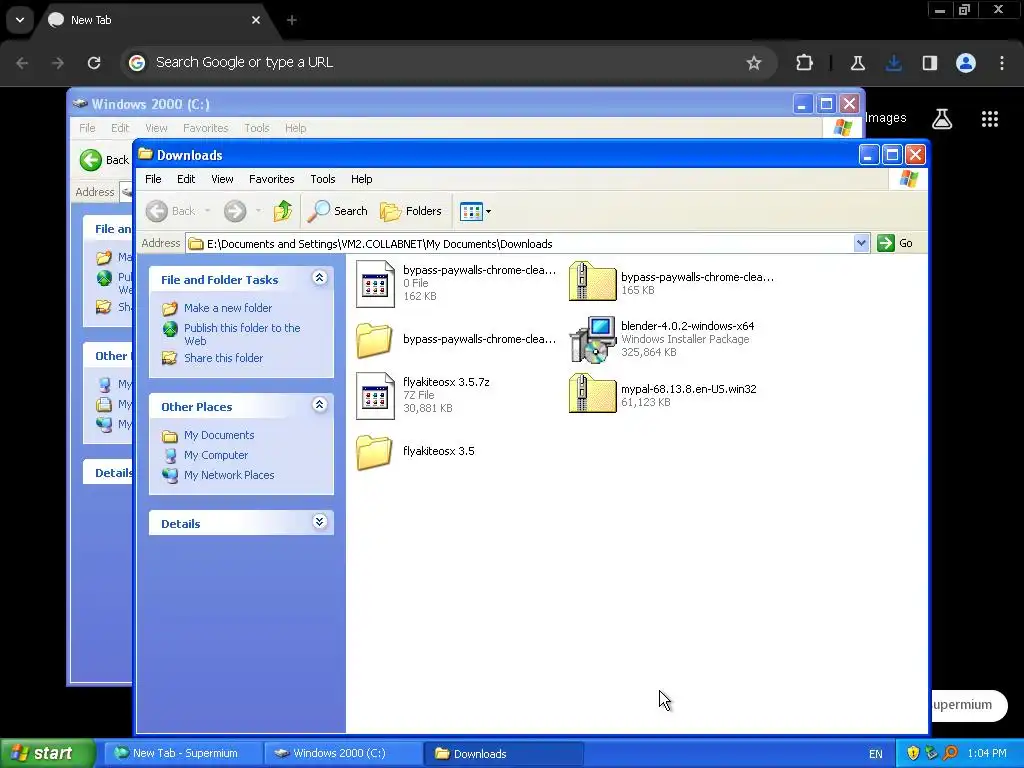Collapse the File and Folder Tasks panel
The height and width of the screenshot is (768, 1024).
[x=319, y=278]
